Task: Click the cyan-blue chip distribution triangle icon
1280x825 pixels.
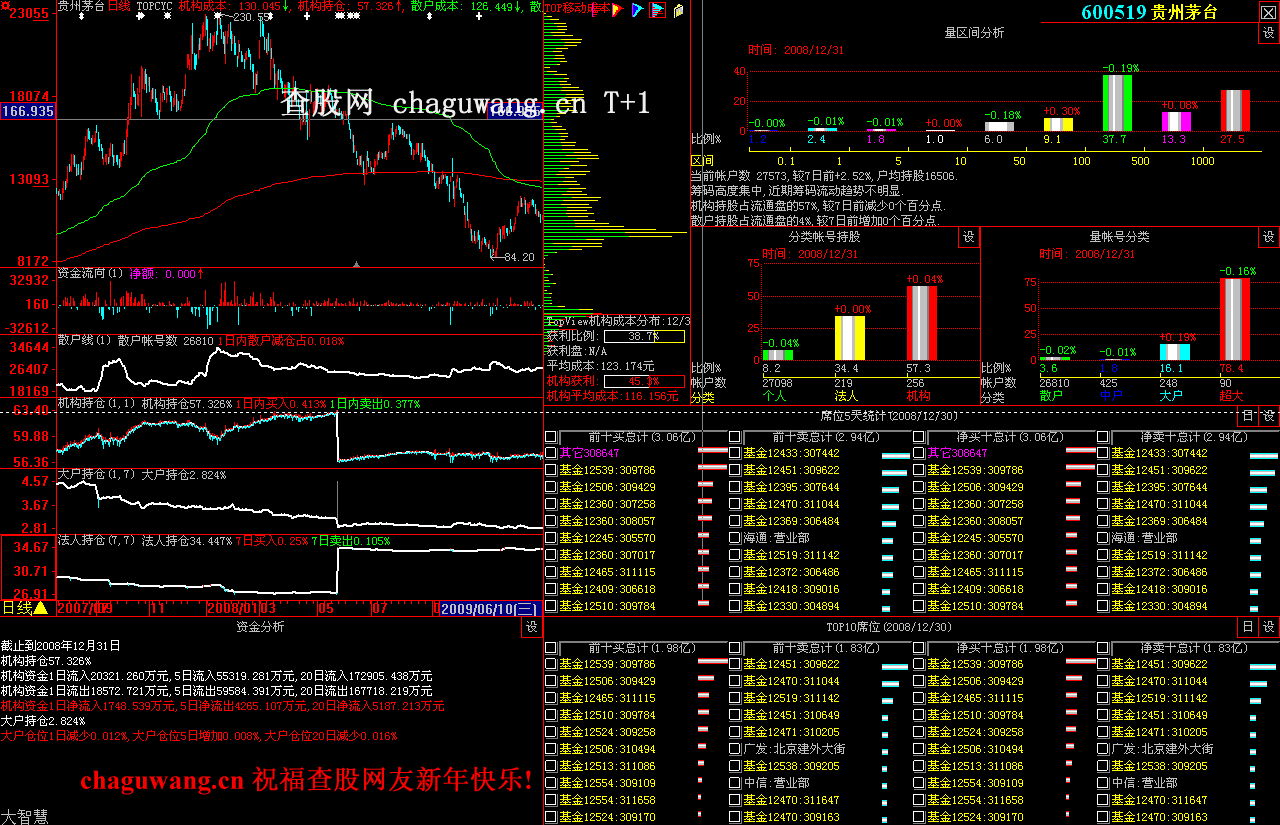Action: (x=637, y=10)
